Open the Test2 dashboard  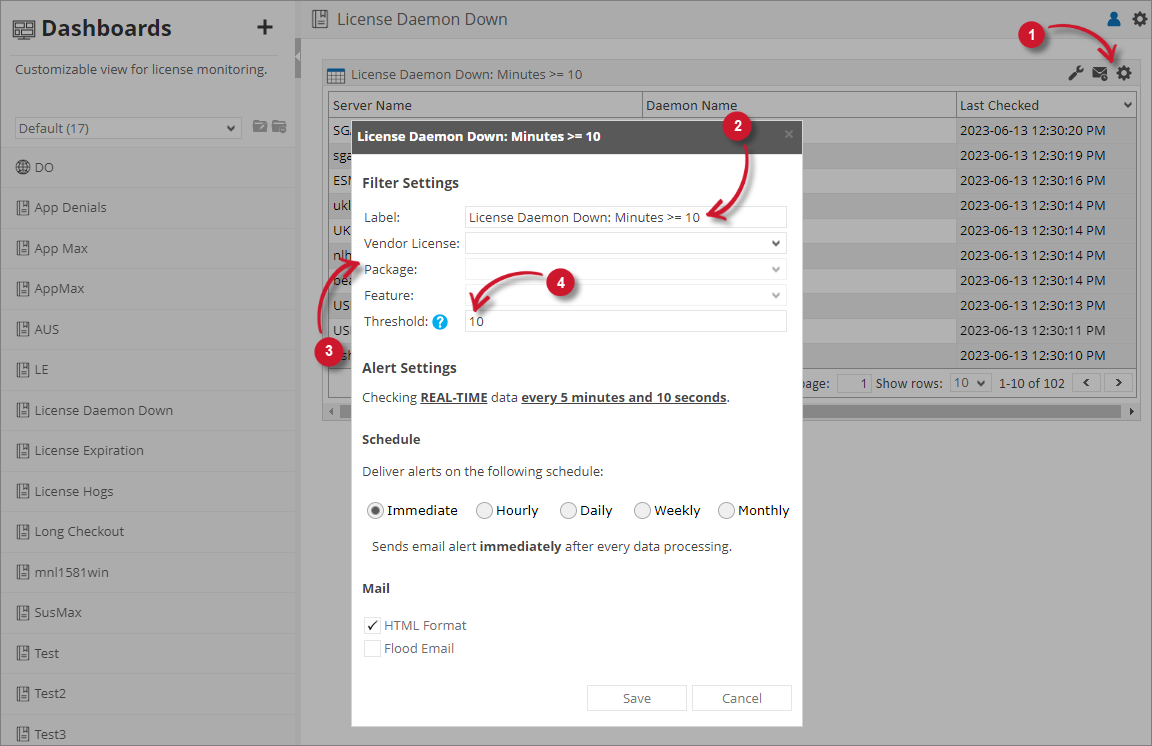coord(147,694)
